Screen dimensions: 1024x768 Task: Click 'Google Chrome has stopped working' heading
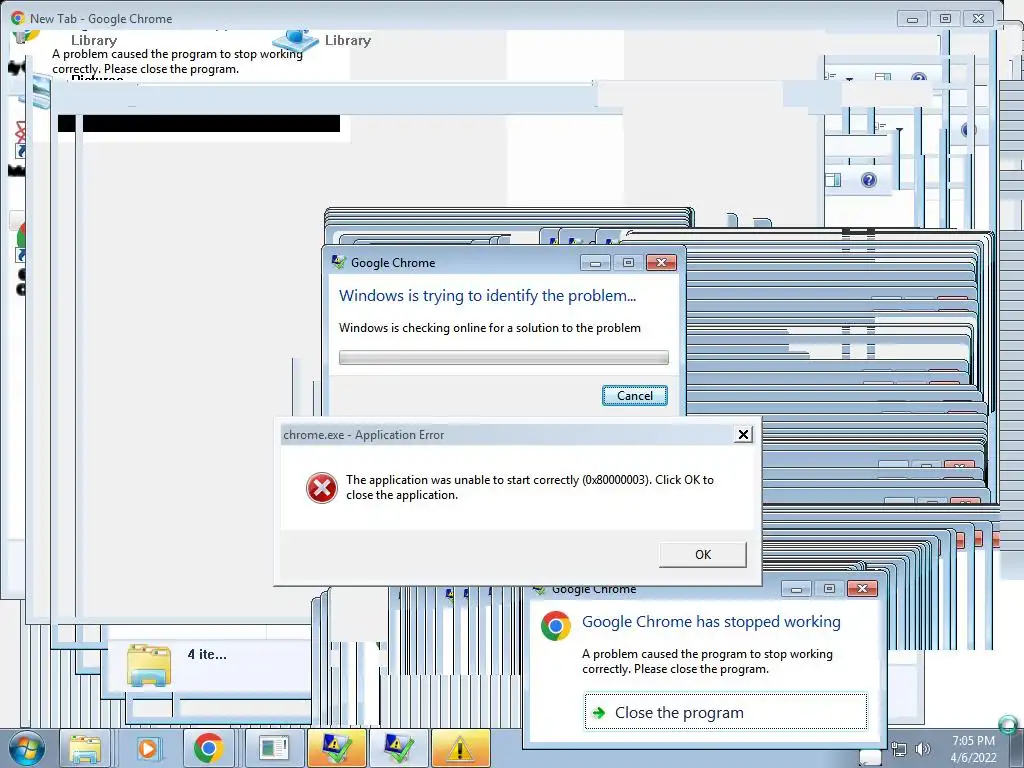[x=711, y=622]
